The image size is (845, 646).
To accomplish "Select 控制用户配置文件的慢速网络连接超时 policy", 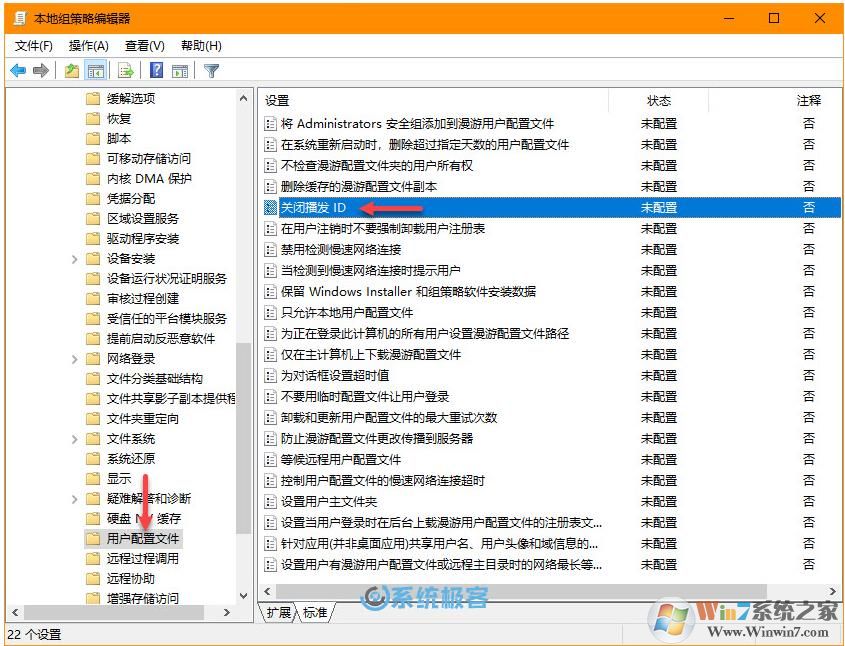I will click(x=383, y=481).
